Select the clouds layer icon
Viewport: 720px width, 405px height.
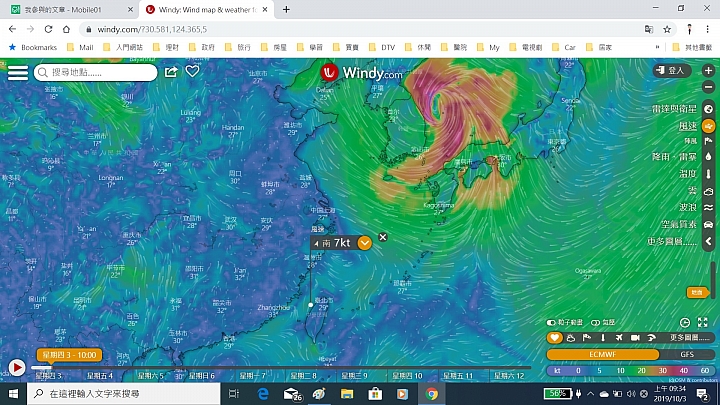709,191
